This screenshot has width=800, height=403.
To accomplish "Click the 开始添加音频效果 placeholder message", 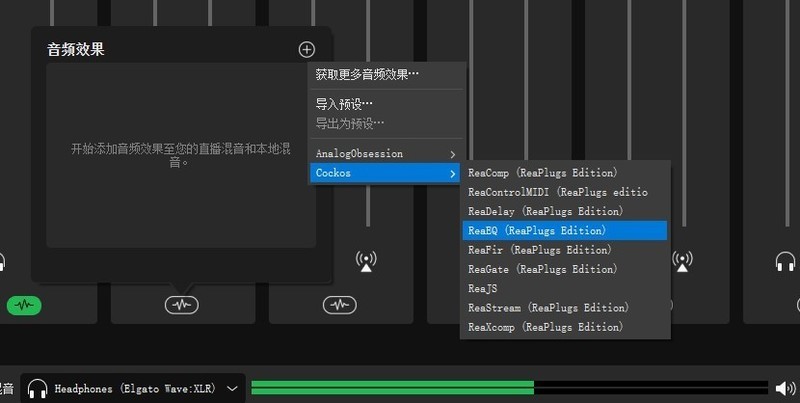I will point(181,156).
